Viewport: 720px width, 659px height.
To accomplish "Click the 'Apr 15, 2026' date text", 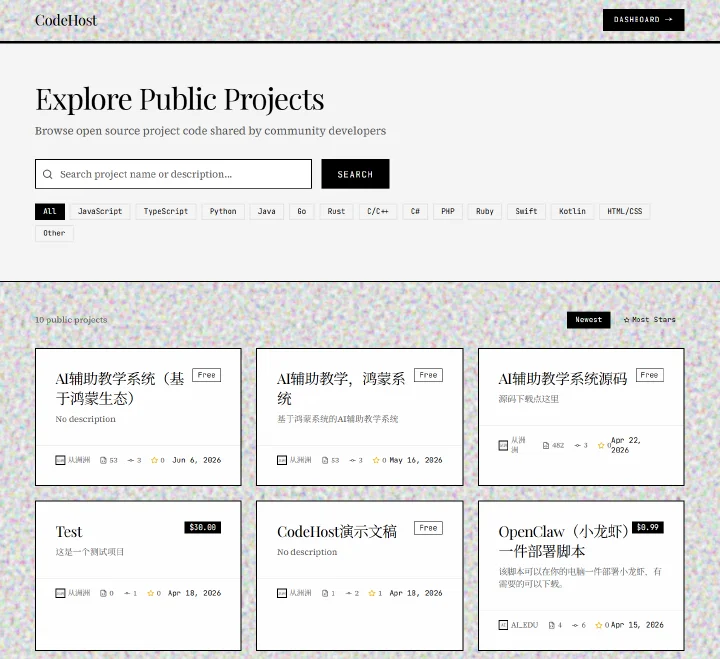I will click(x=637, y=625).
